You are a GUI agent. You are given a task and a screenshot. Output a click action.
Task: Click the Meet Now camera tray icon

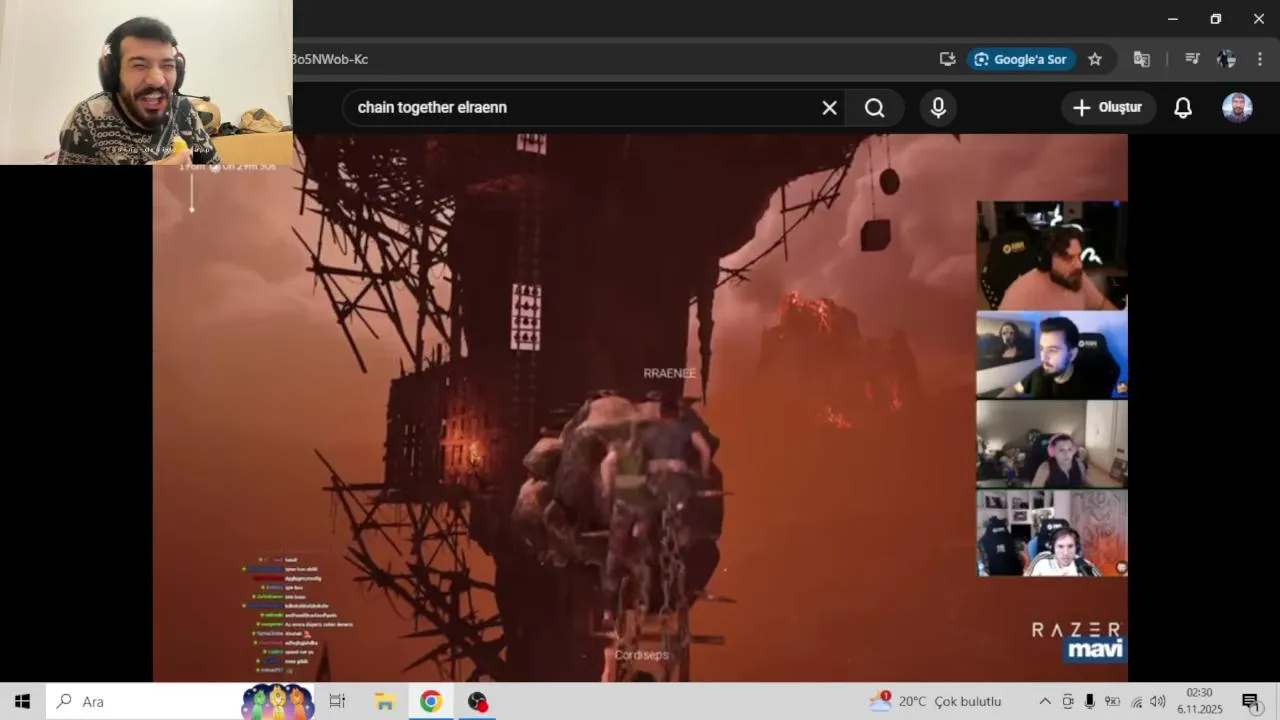(1068, 701)
